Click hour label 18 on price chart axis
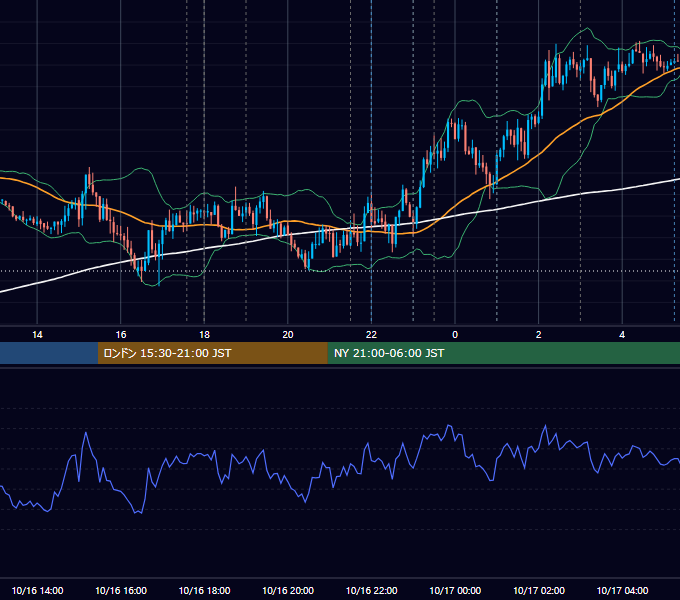The height and width of the screenshot is (600, 680). [x=204, y=335]
